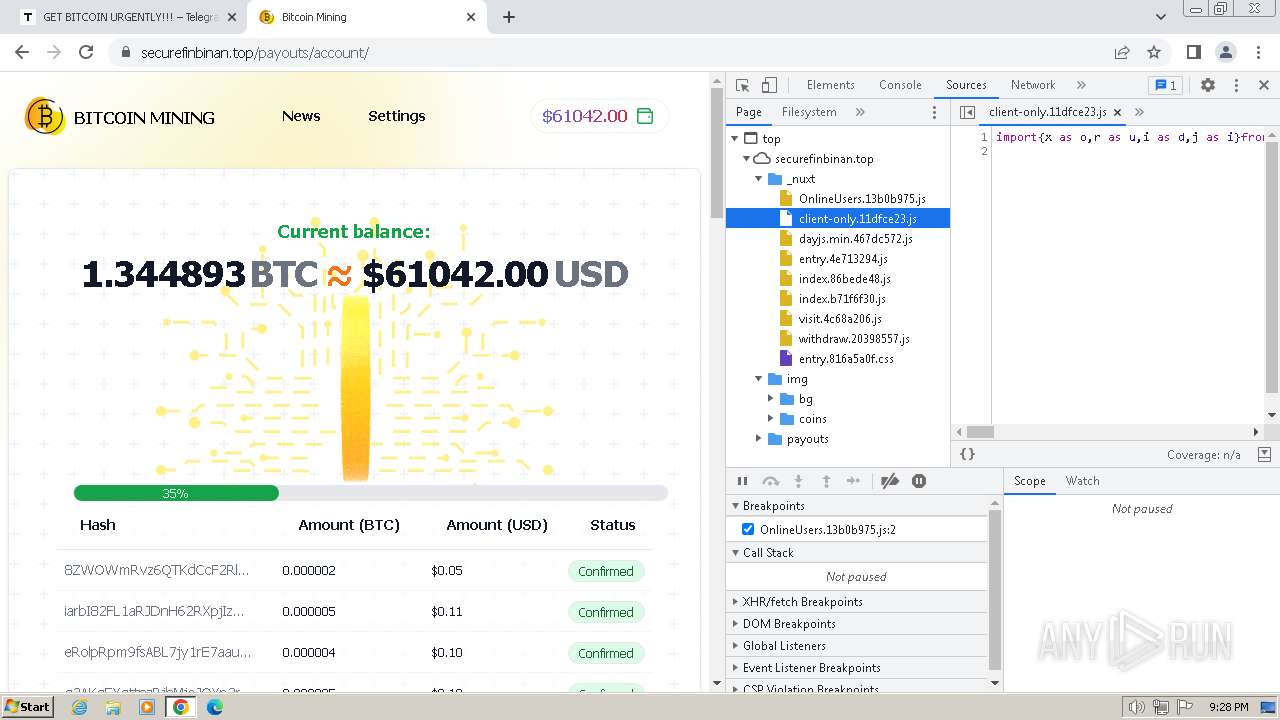Click the News link
The image size is (1280, 720).
[x=301, y=116]
